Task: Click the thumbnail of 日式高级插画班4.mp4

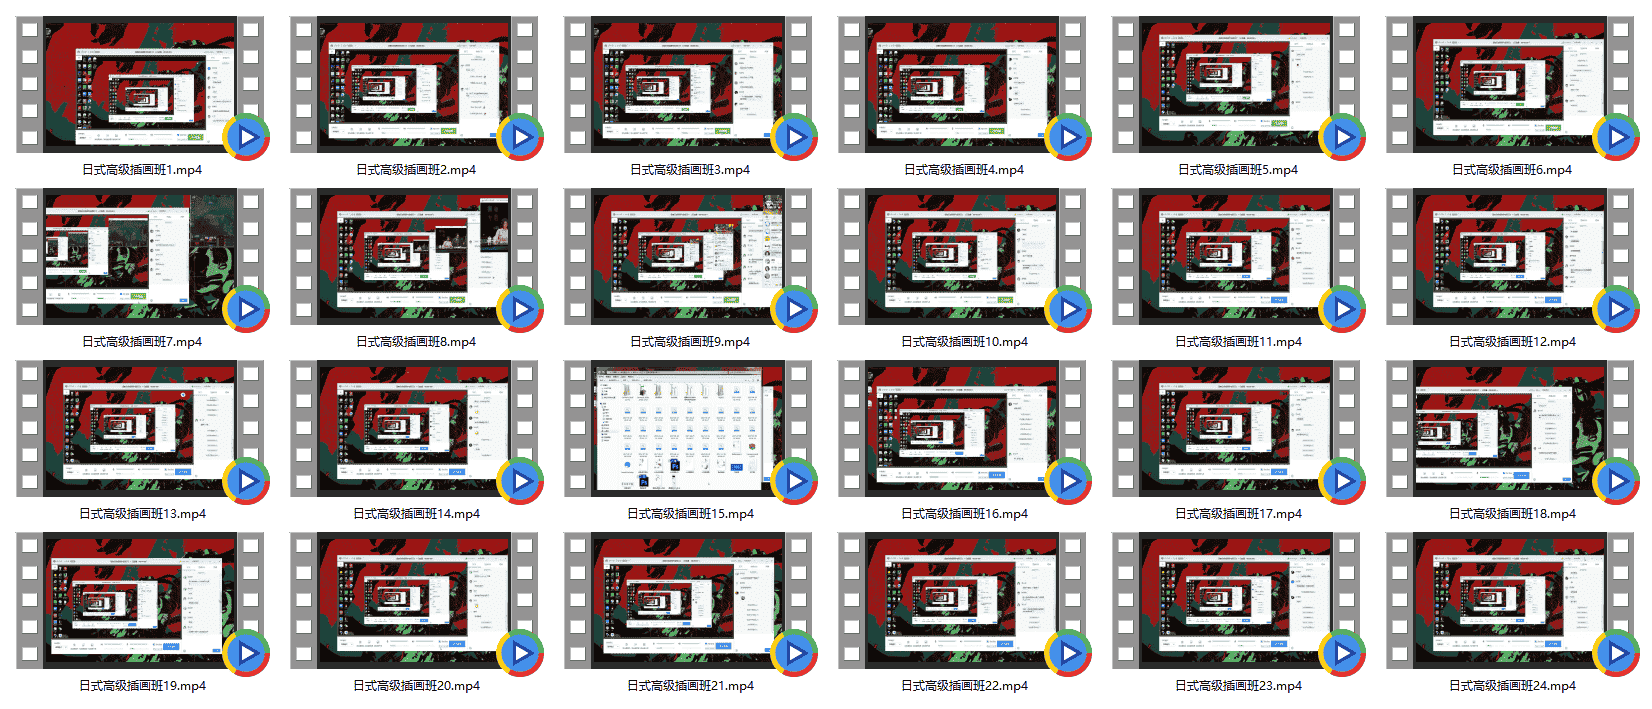Action: [x=963, y=84]
